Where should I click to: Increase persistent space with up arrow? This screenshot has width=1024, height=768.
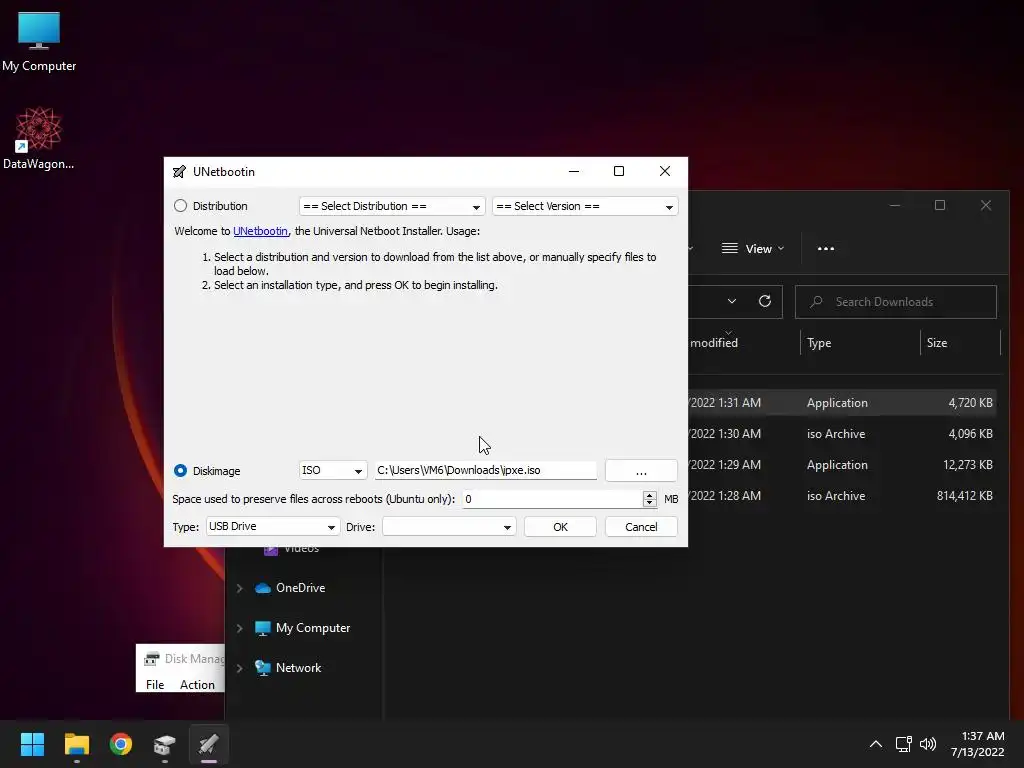click(x=649, y=495)
